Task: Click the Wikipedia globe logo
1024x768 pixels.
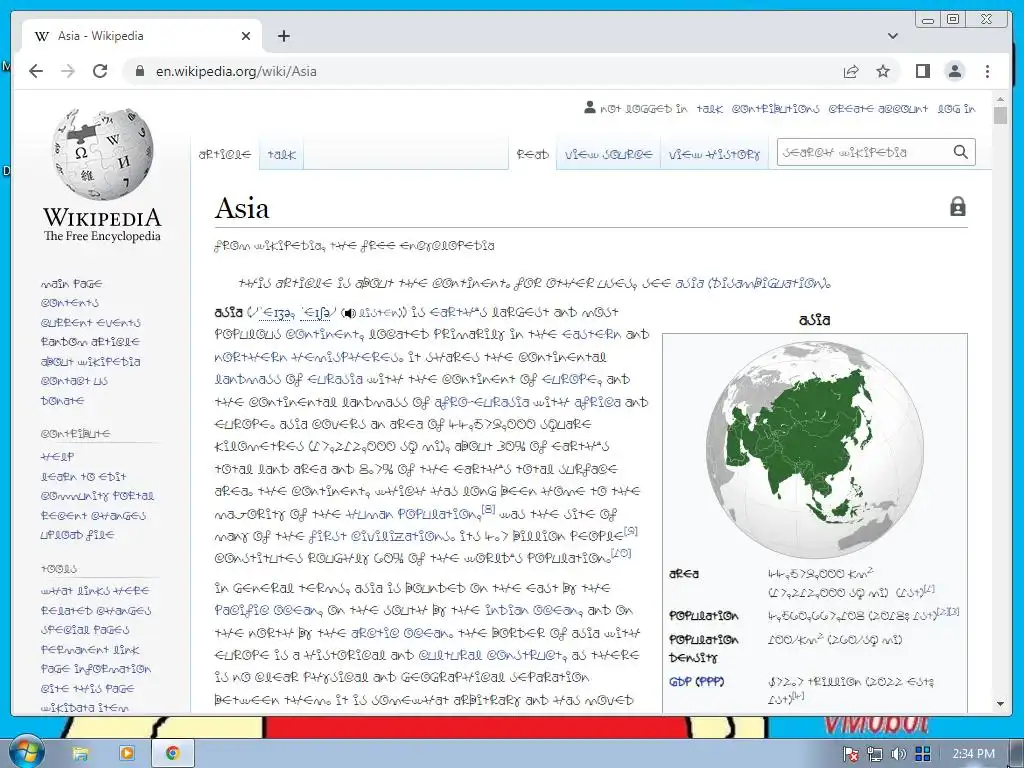Action: (x=102, y=154)
